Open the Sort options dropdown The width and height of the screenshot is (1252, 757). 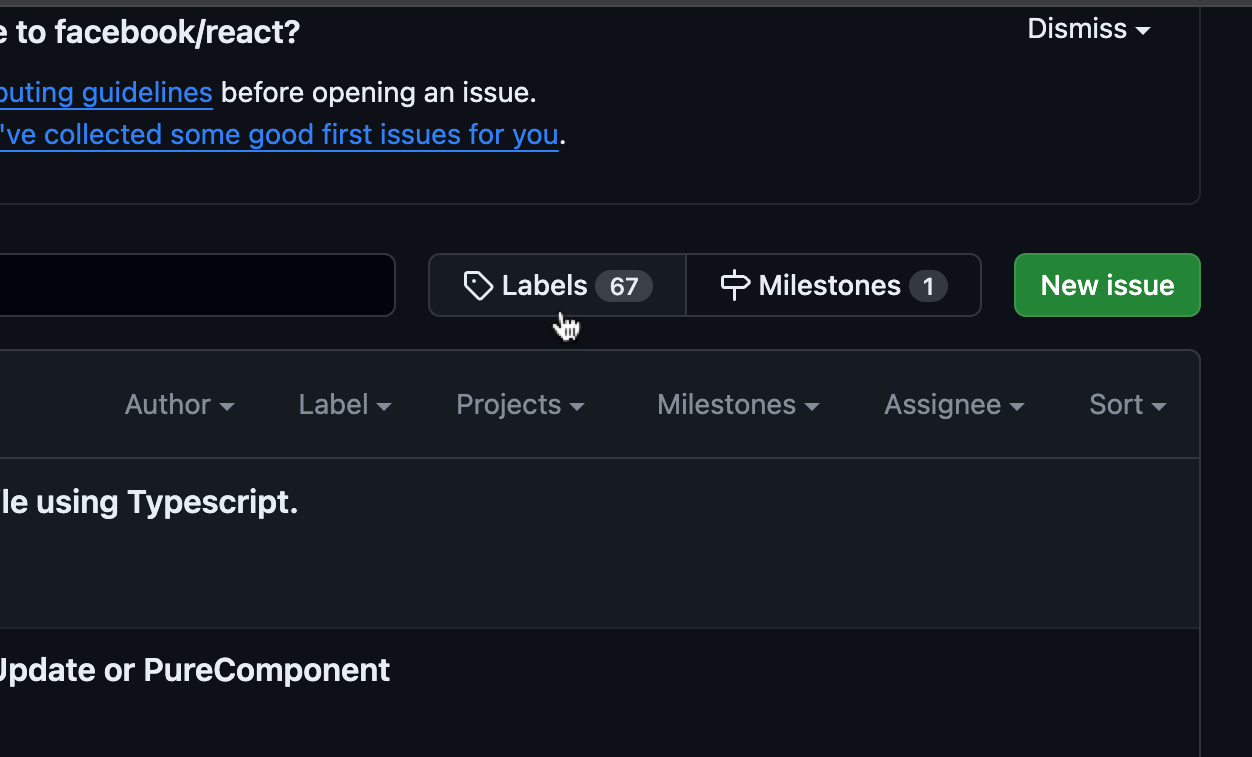[1126, 404]
